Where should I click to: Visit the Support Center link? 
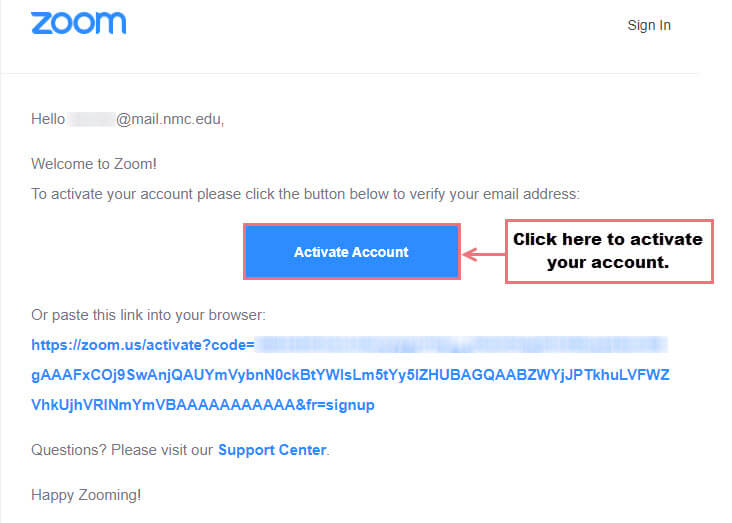pyautogui.click(x=272, y=450)
